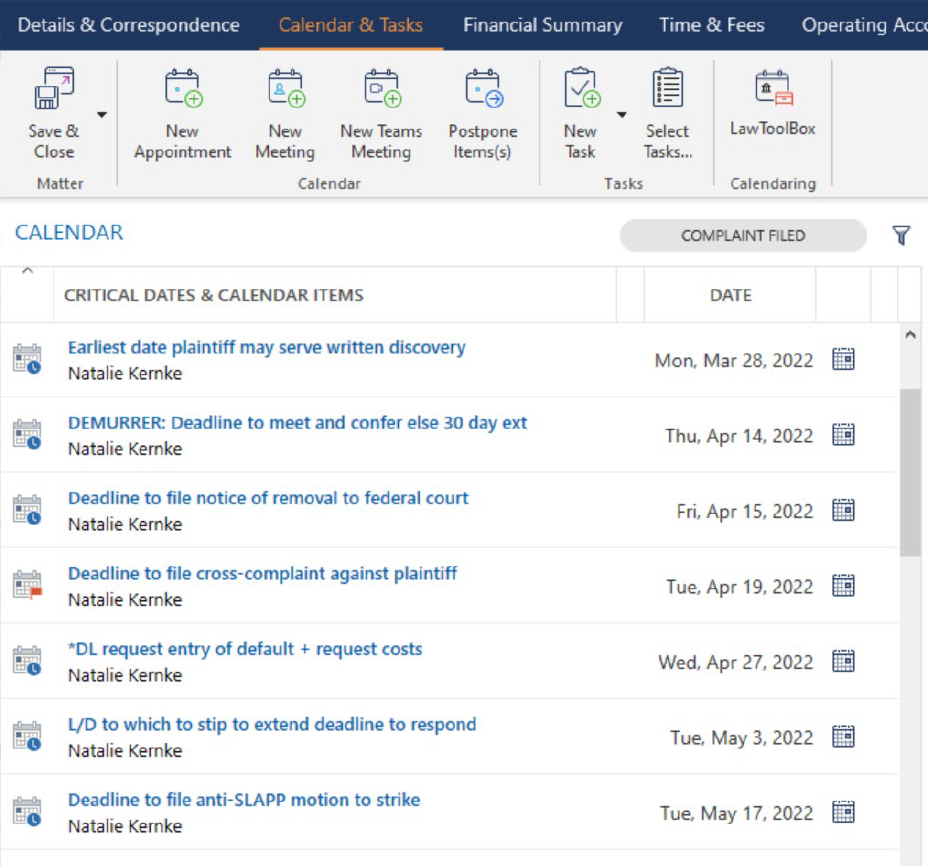
Task: Open Select Tasks tool
Action: point(667,90)
